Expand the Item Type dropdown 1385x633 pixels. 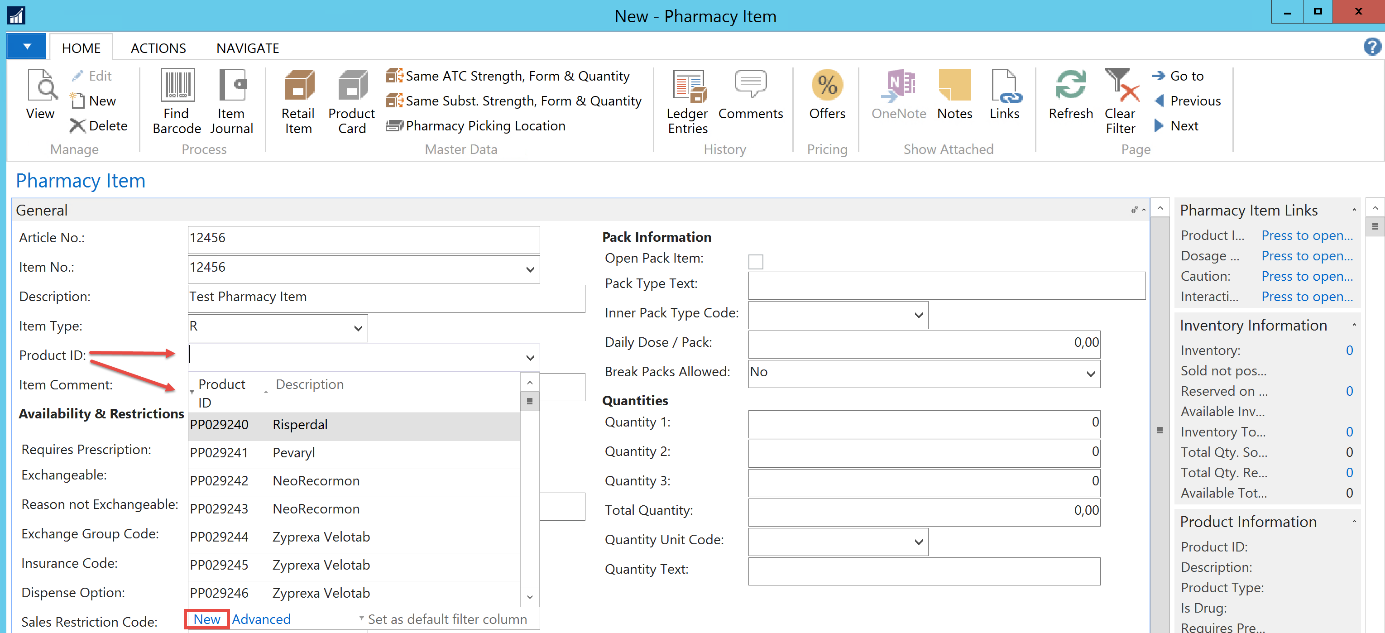tap(358, 328)
